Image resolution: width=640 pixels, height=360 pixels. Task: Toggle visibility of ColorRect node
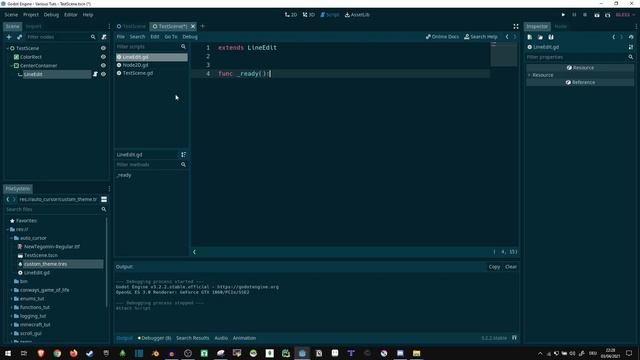point(103,57)
